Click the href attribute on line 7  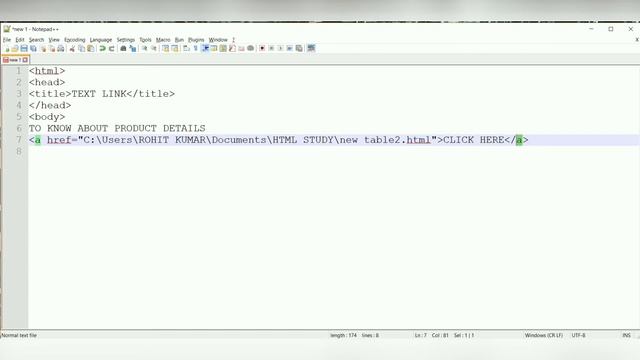tap(59, 140)
